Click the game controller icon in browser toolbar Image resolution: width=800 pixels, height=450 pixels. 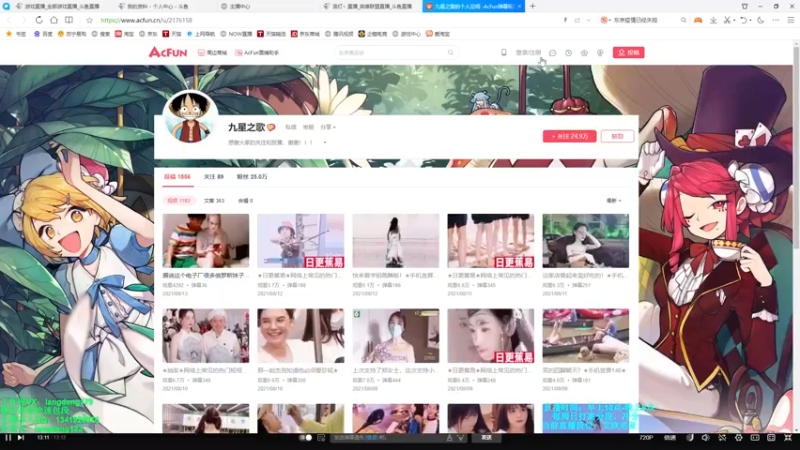(x=698, y=20)
